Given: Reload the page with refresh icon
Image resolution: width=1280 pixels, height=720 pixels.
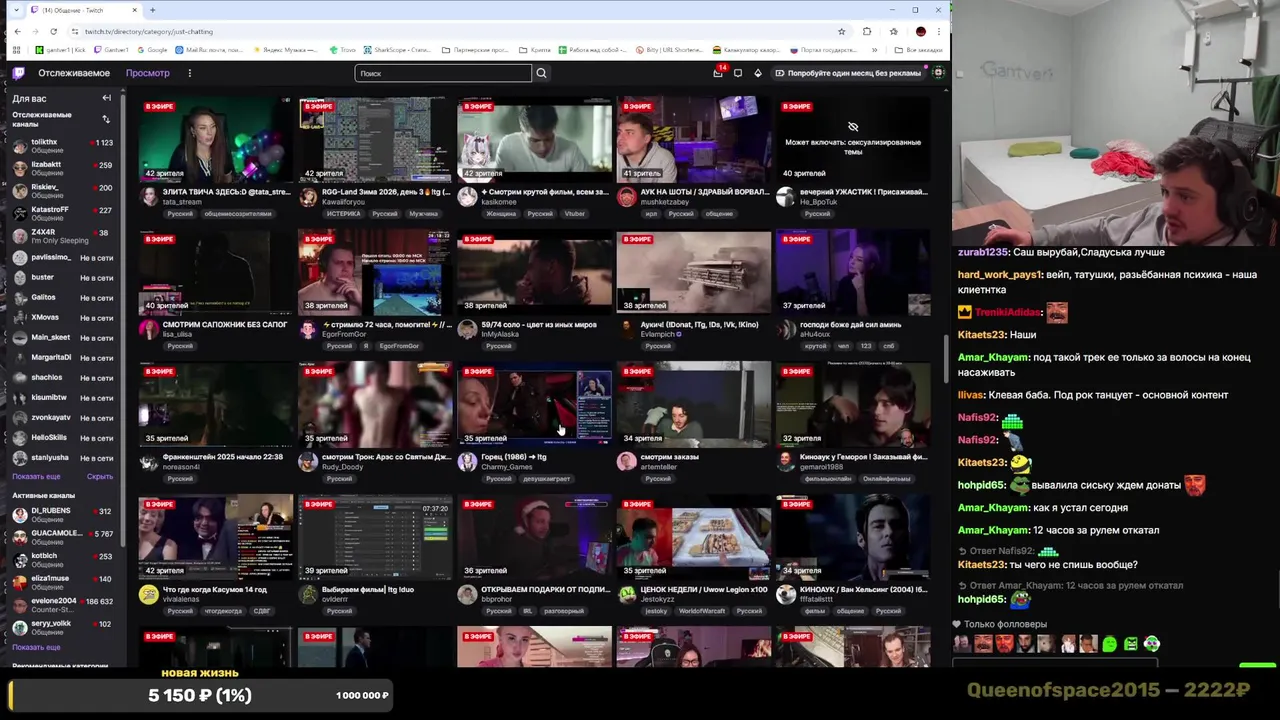Looking at the screenshot, I should 54,31.
